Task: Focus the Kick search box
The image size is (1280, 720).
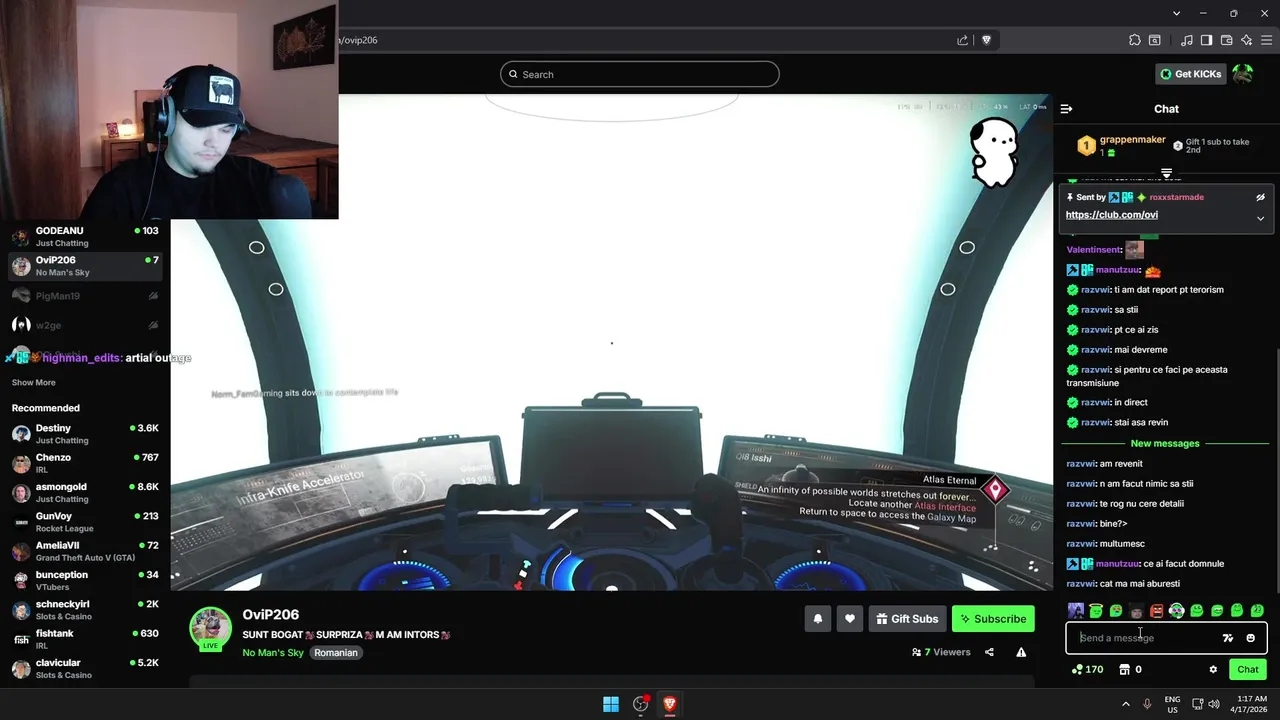Action: 639,74
